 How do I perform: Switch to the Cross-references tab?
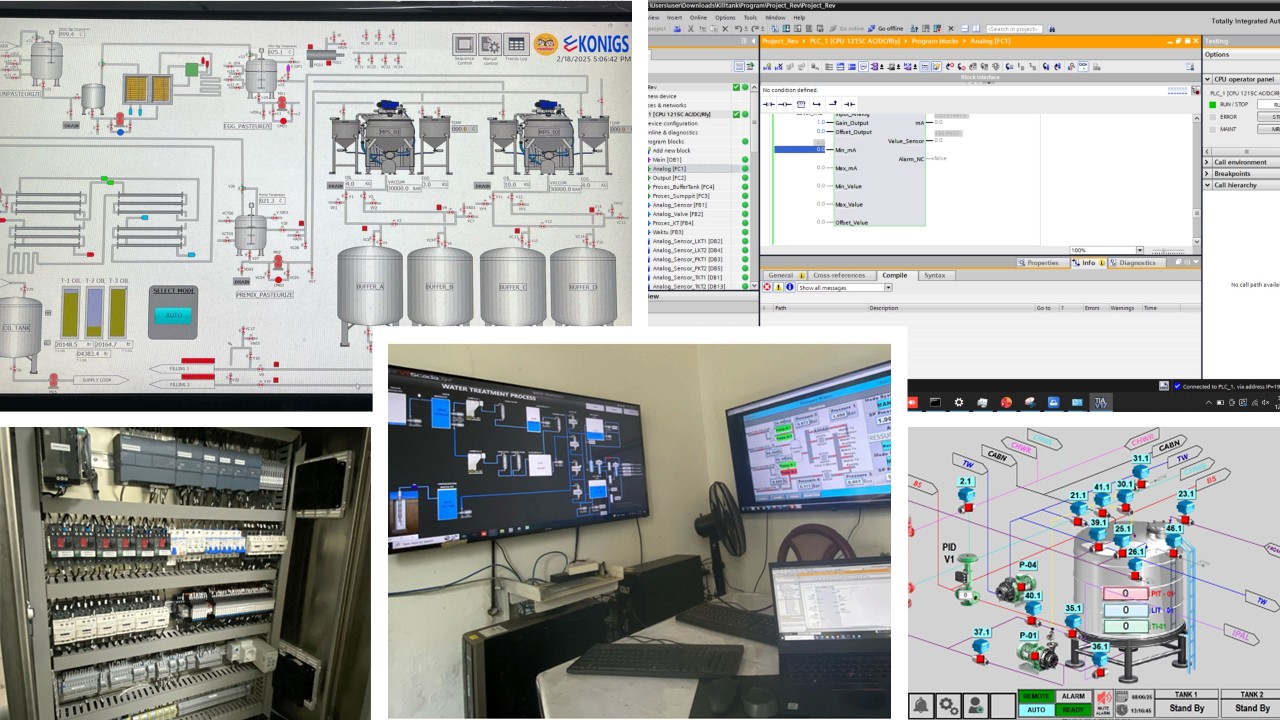pyautogui.click(x=838, y=275)
